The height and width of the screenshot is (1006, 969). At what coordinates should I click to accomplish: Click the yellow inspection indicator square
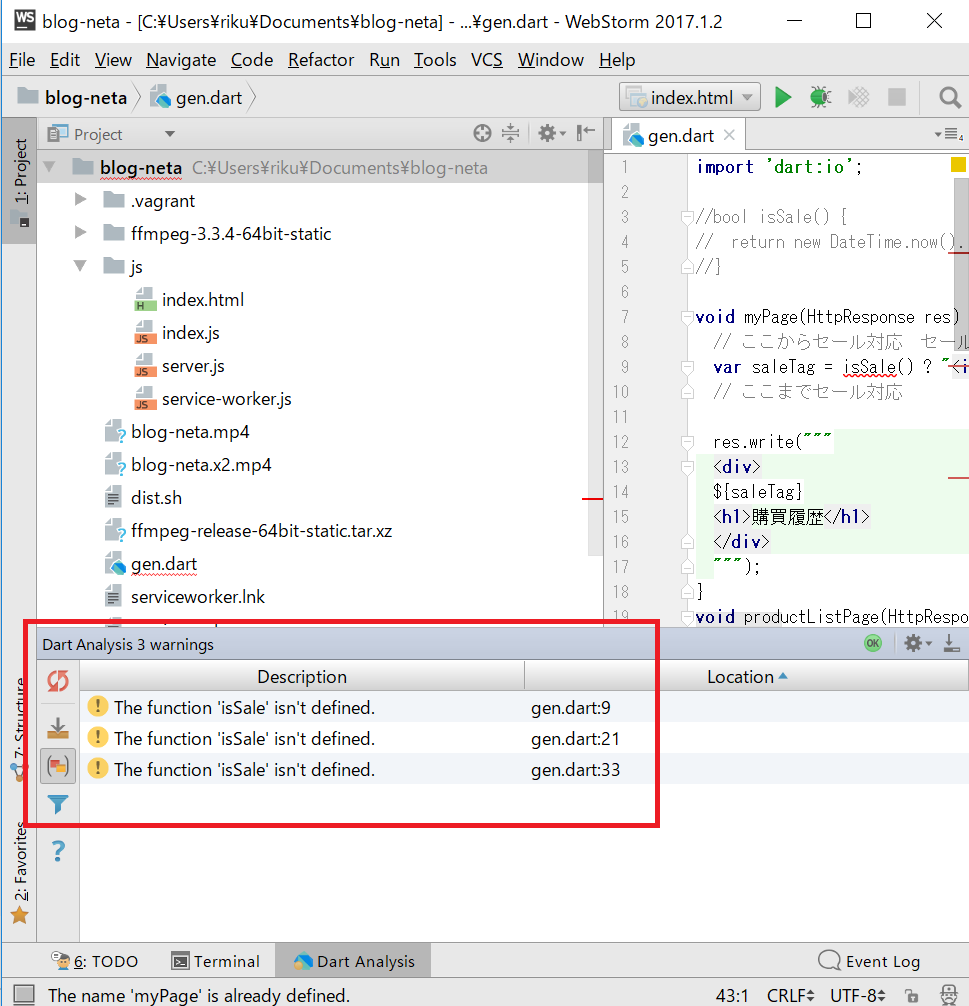pyautogui.click(x=958, y=165)
